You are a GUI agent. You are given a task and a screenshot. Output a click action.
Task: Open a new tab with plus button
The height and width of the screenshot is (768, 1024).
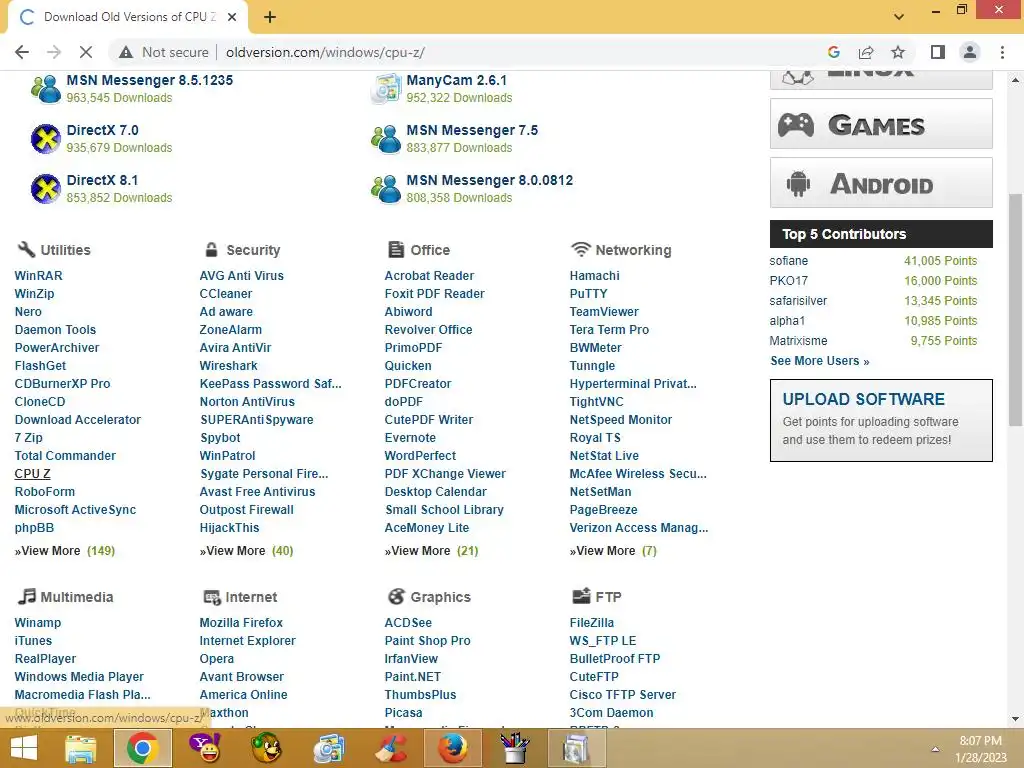click(x=270, y=17)
